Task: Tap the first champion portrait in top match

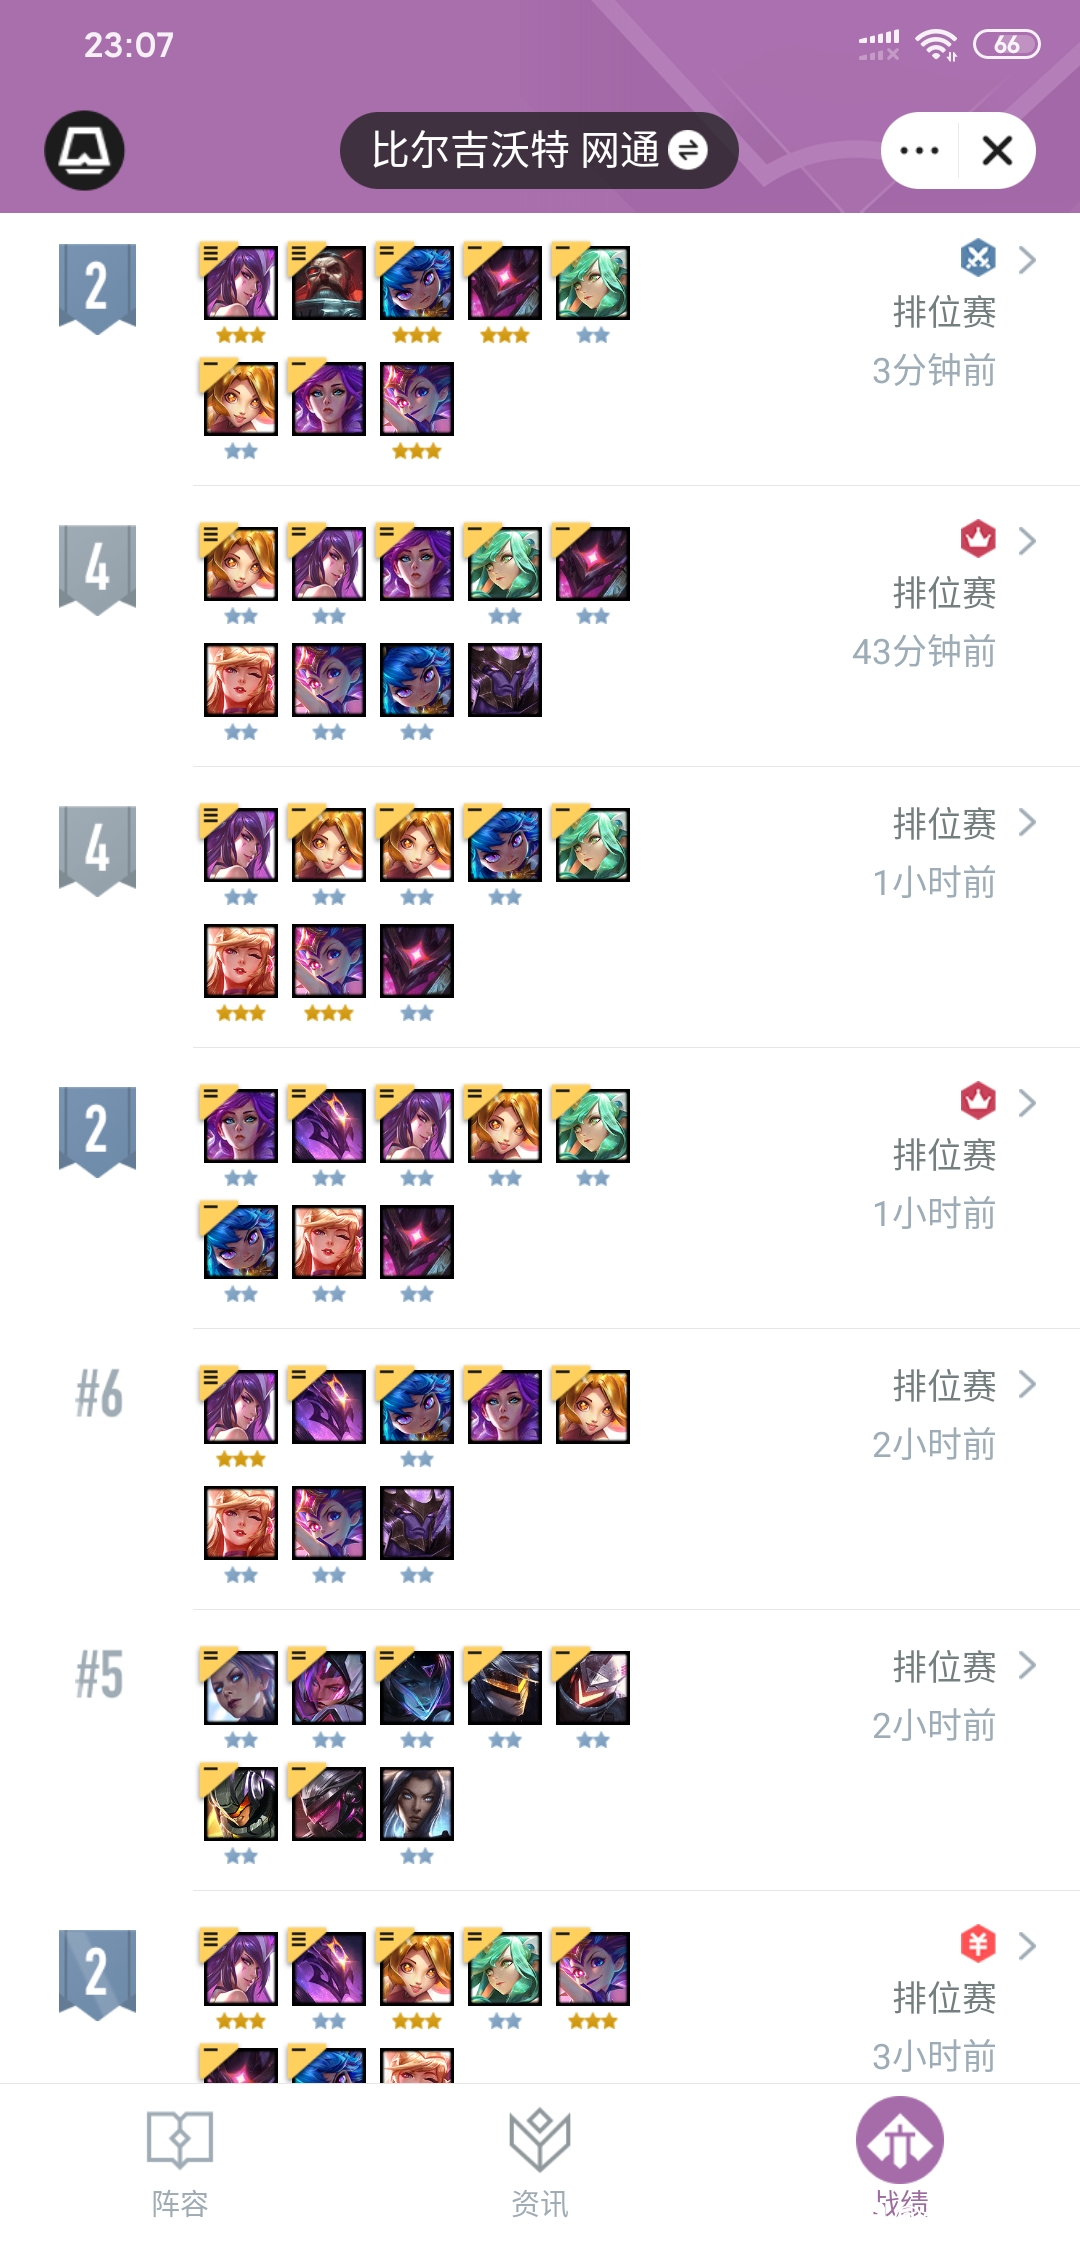Action: tap(241, 284)
